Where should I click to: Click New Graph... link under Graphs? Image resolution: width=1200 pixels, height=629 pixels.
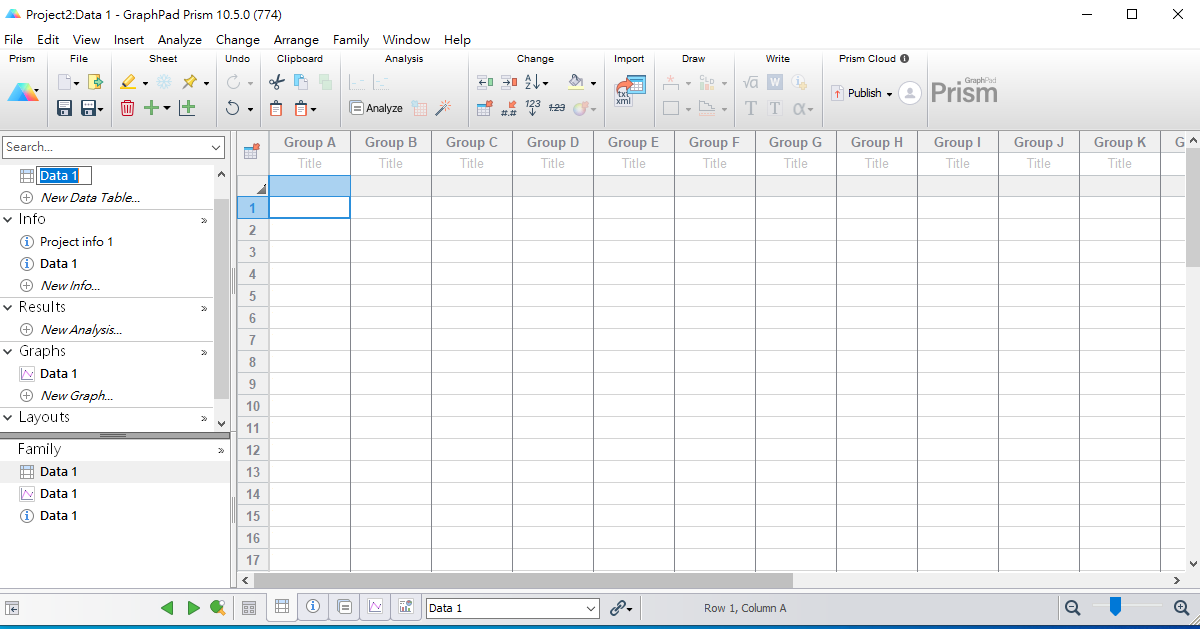pyautogui.click(x=76, y=396)
